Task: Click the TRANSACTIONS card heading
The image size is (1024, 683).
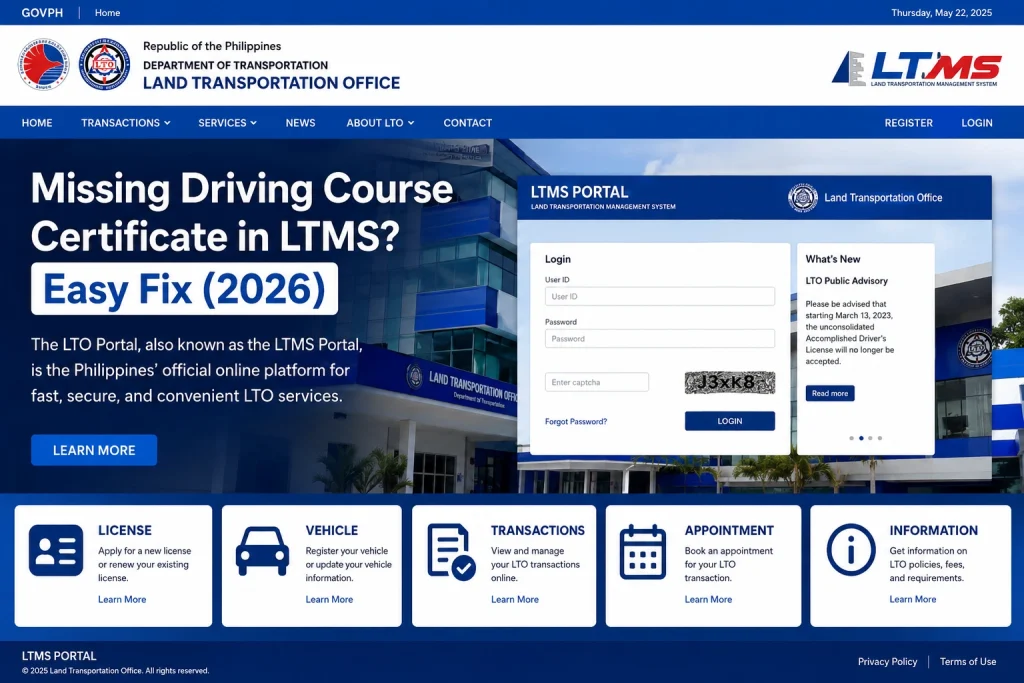Action: pos(537,530)
